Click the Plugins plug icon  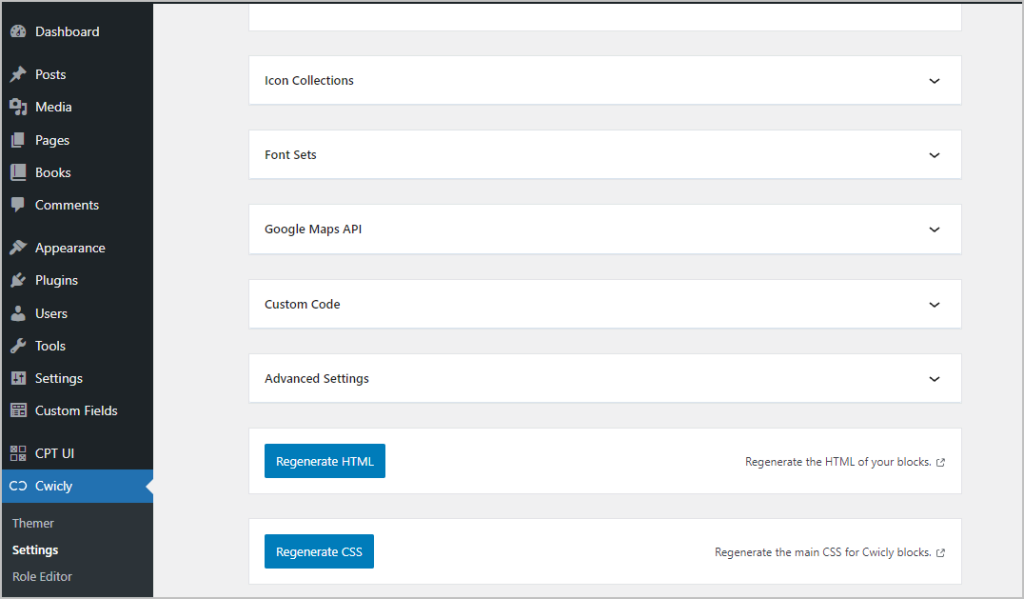tap(18, 281)
